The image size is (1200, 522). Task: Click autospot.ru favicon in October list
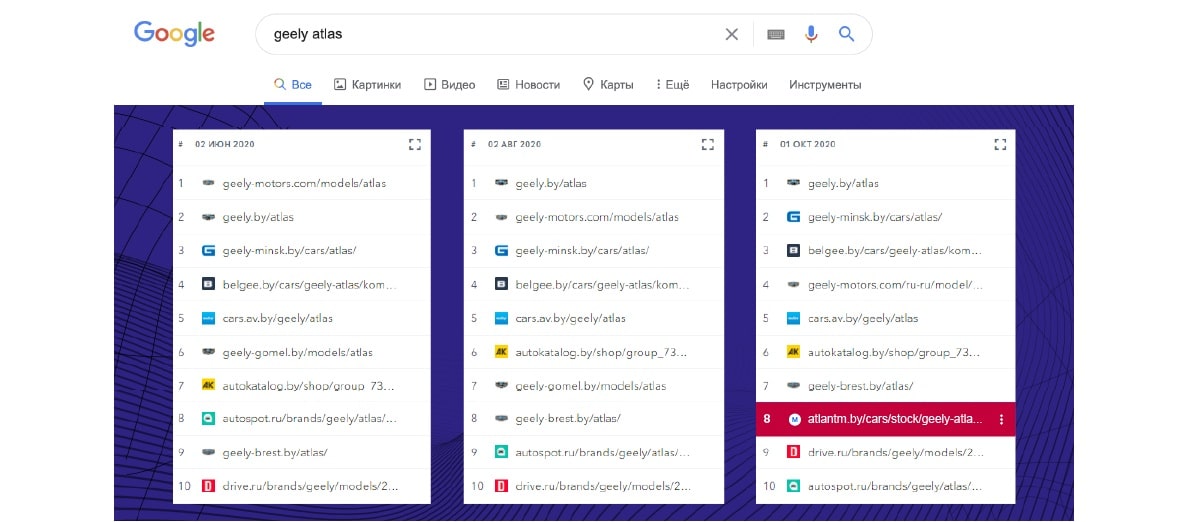(x=794, y=486)
